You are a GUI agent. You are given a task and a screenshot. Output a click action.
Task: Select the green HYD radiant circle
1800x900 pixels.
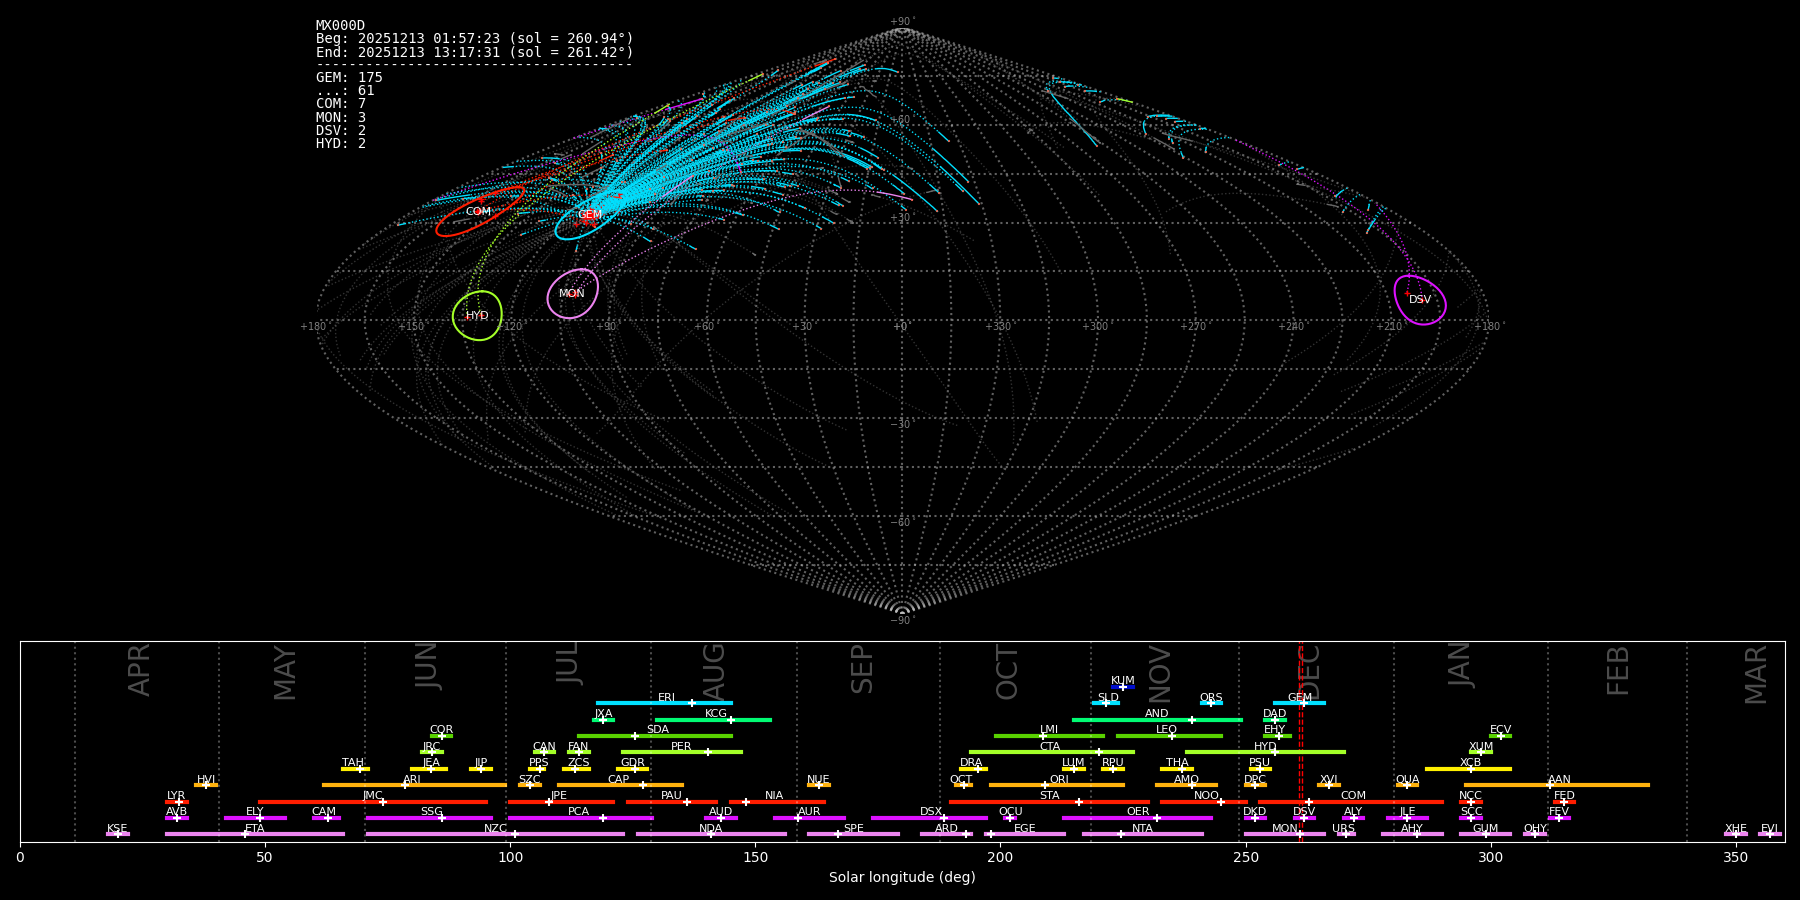click(477, 315)
